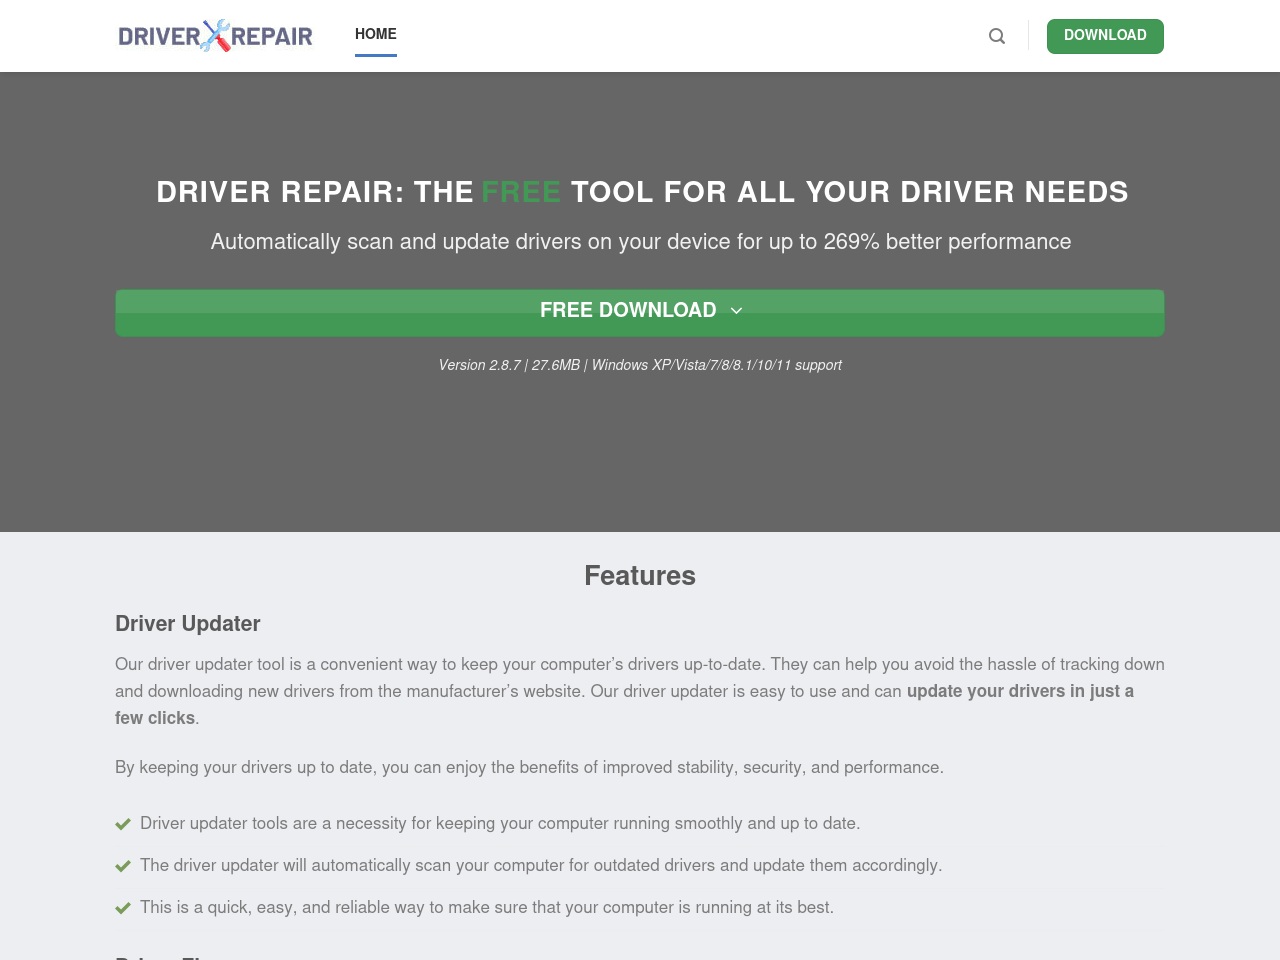
Task: Click the large FREE DOWNLOAD button
Action: 640,313
